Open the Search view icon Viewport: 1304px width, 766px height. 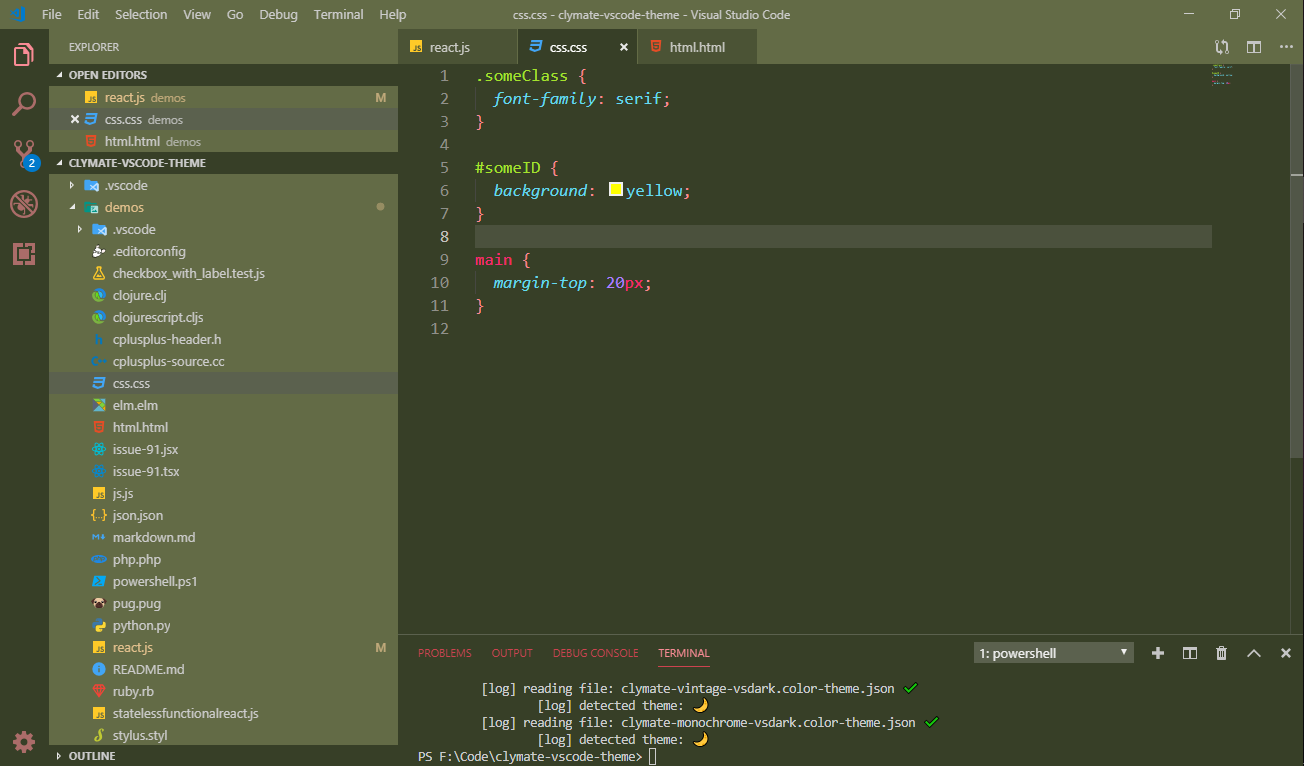(24, 103)
